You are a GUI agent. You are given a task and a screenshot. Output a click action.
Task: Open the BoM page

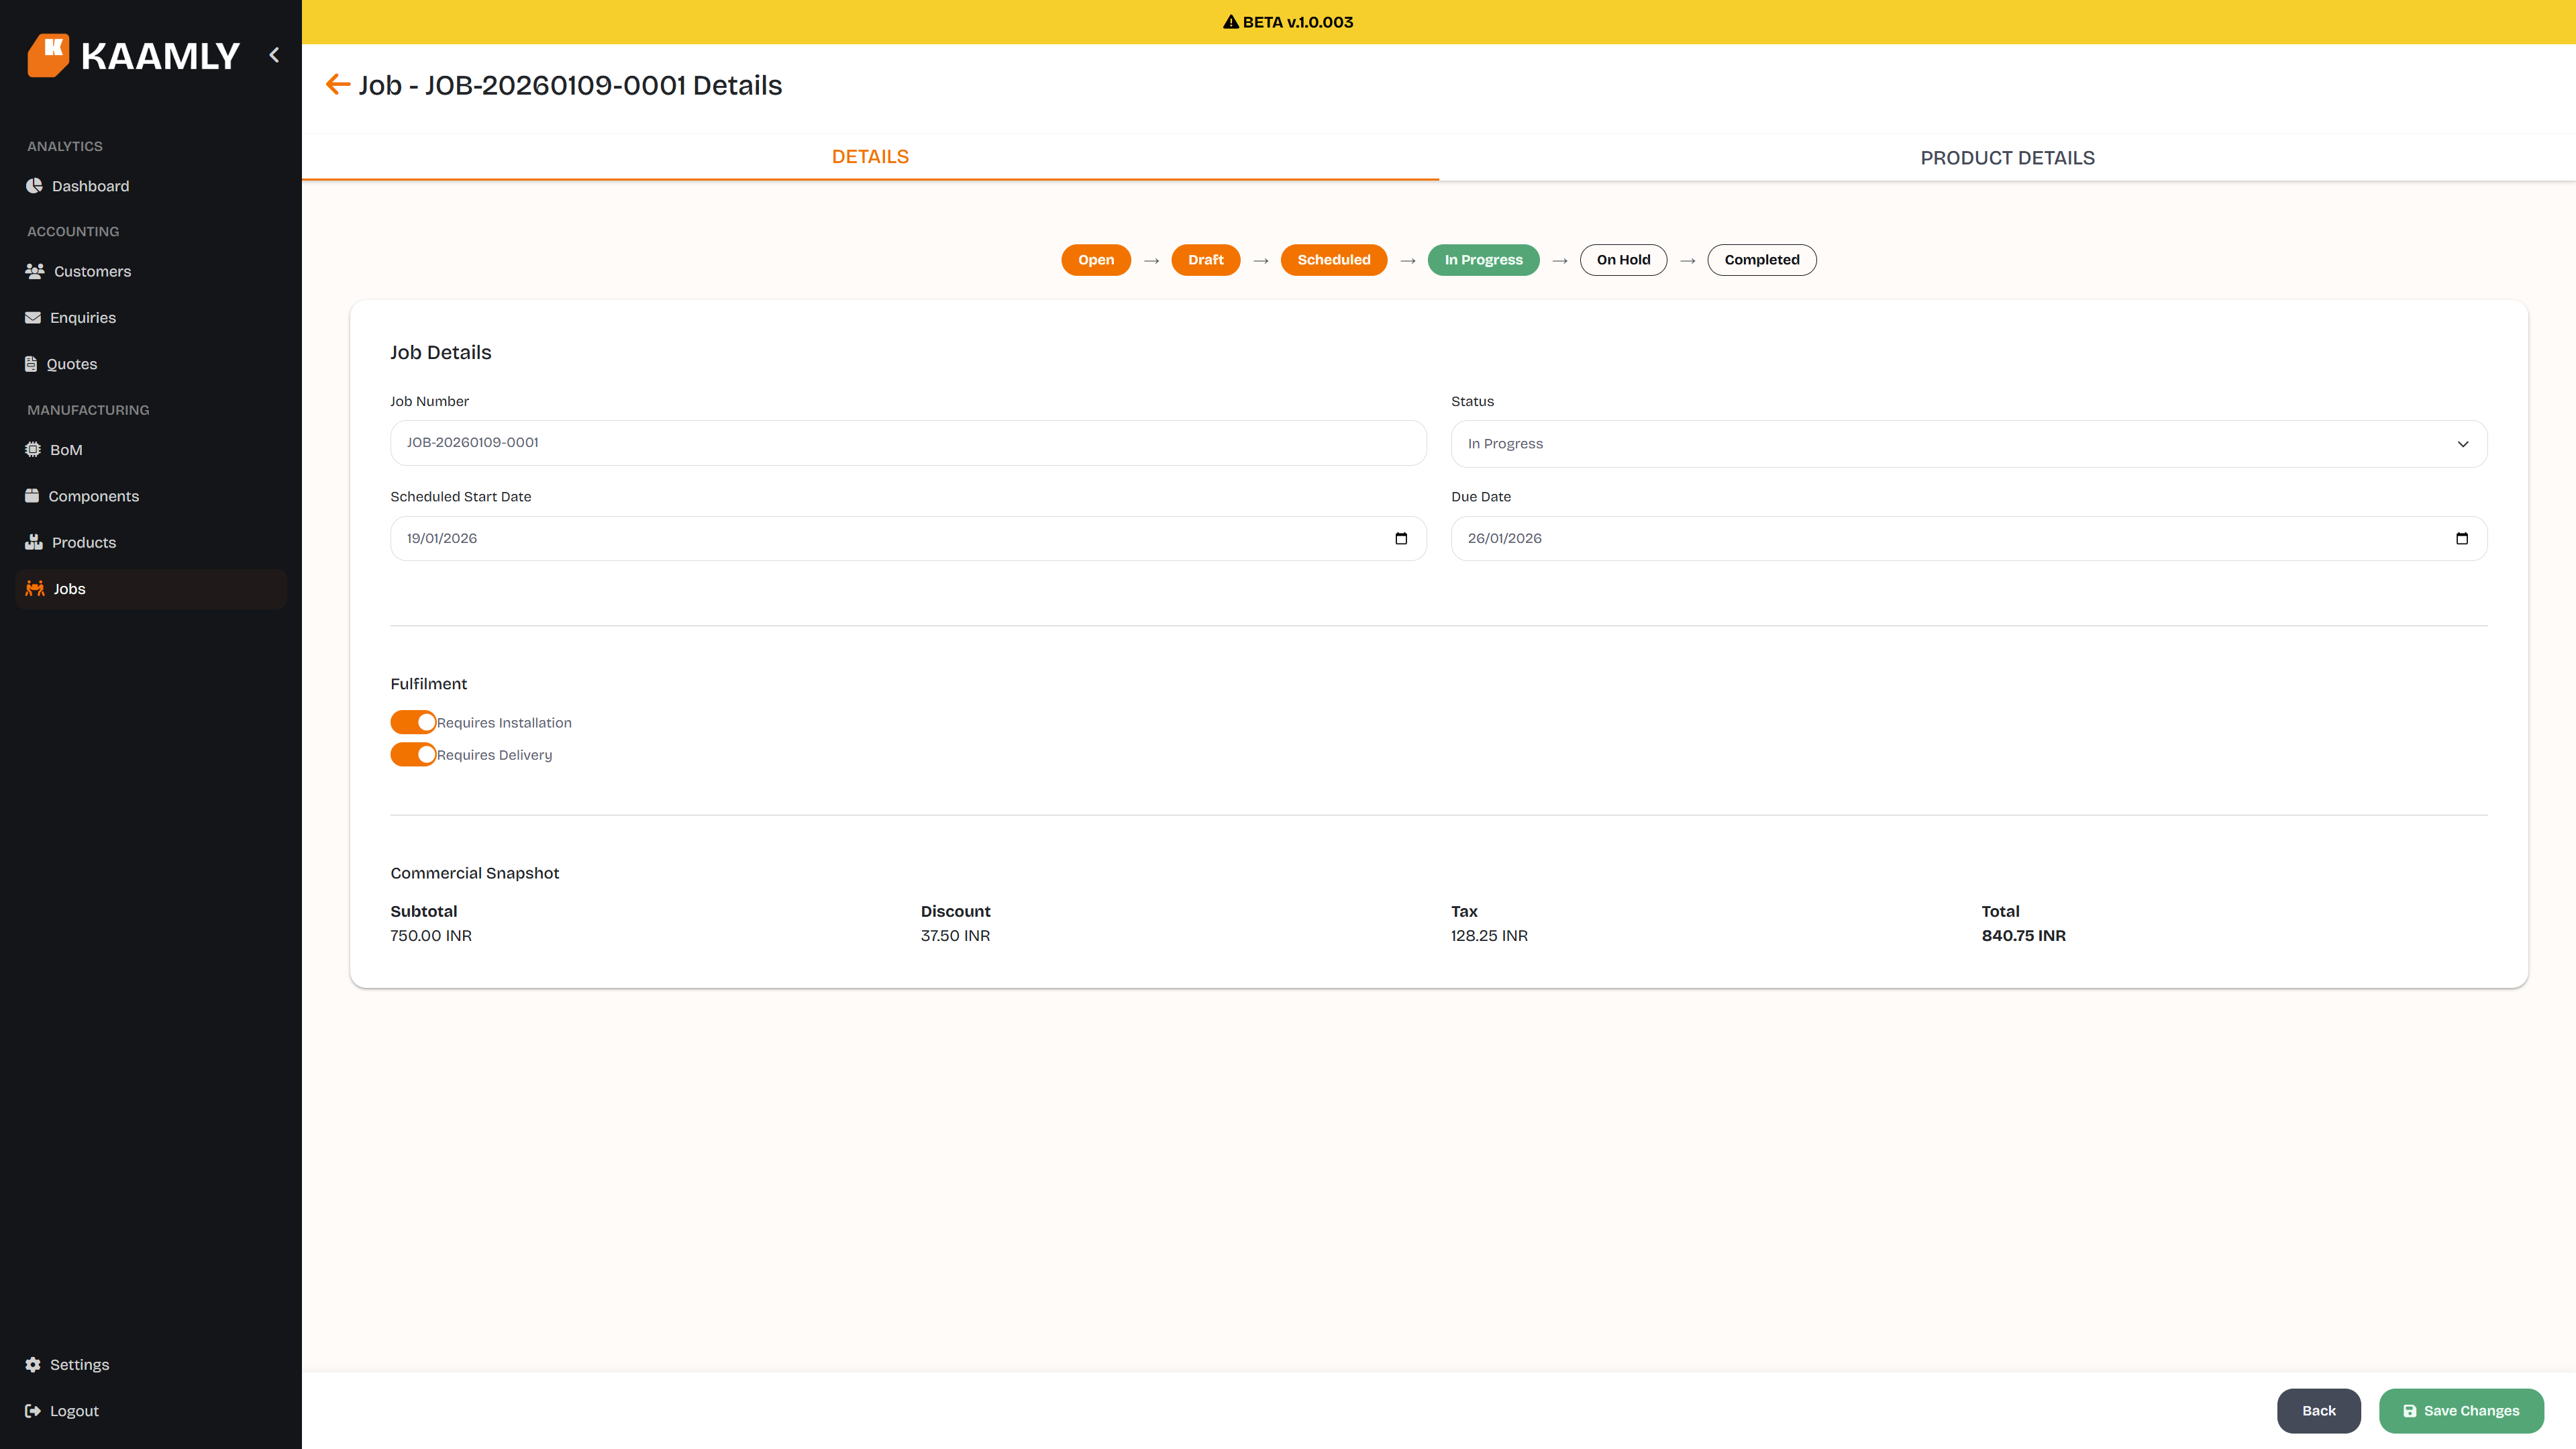66,449
